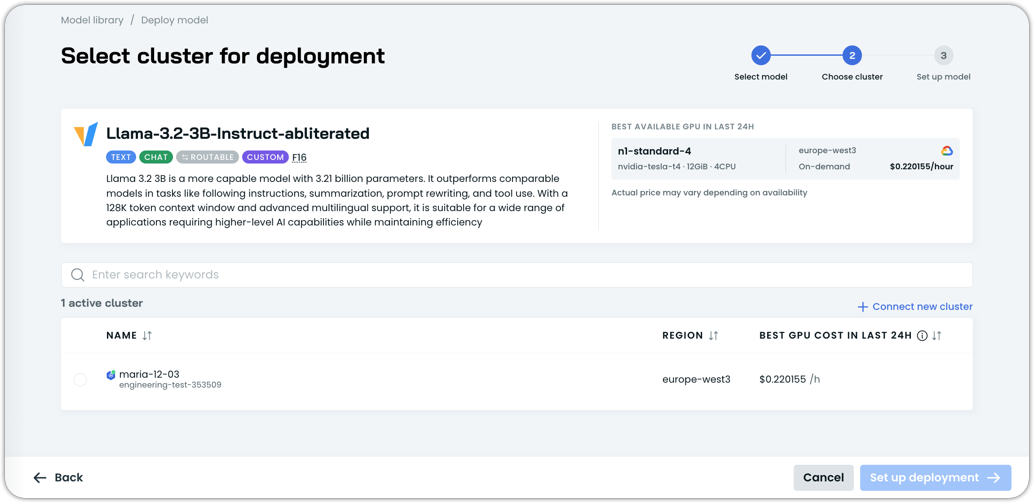Image resolution: width=1034 pixels, height=503 pixels.
Task: Click the plus icon beside Connect new cluster
Action: 863,307
